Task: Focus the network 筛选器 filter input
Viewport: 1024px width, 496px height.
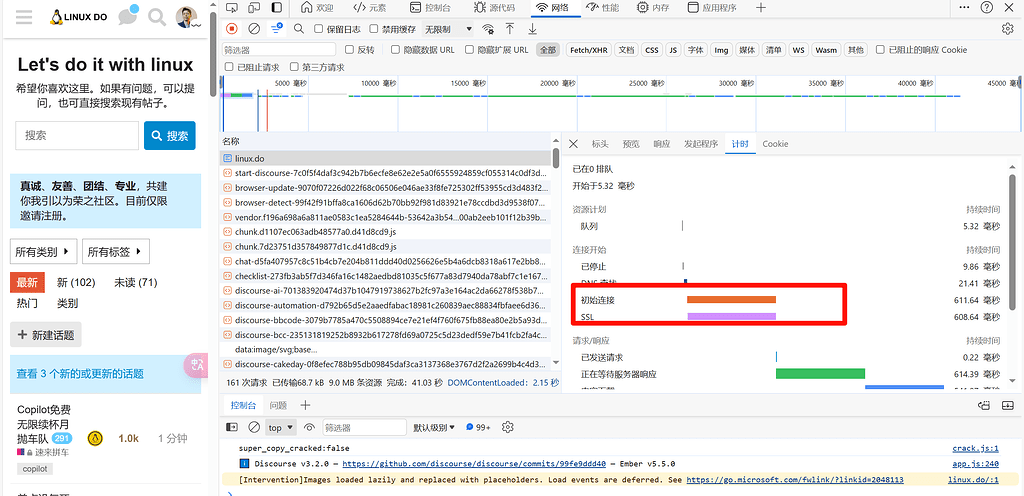Action: pos(278,50)
